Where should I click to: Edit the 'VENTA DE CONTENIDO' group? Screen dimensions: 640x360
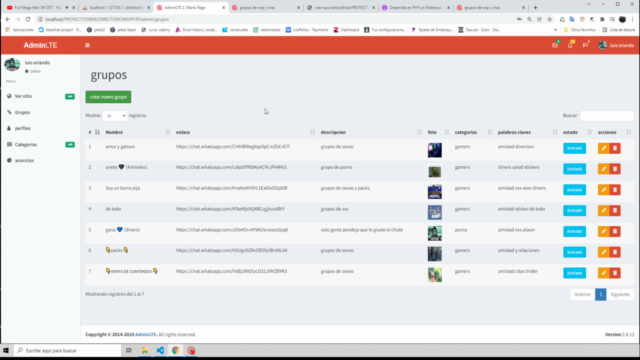coord(603,273)
